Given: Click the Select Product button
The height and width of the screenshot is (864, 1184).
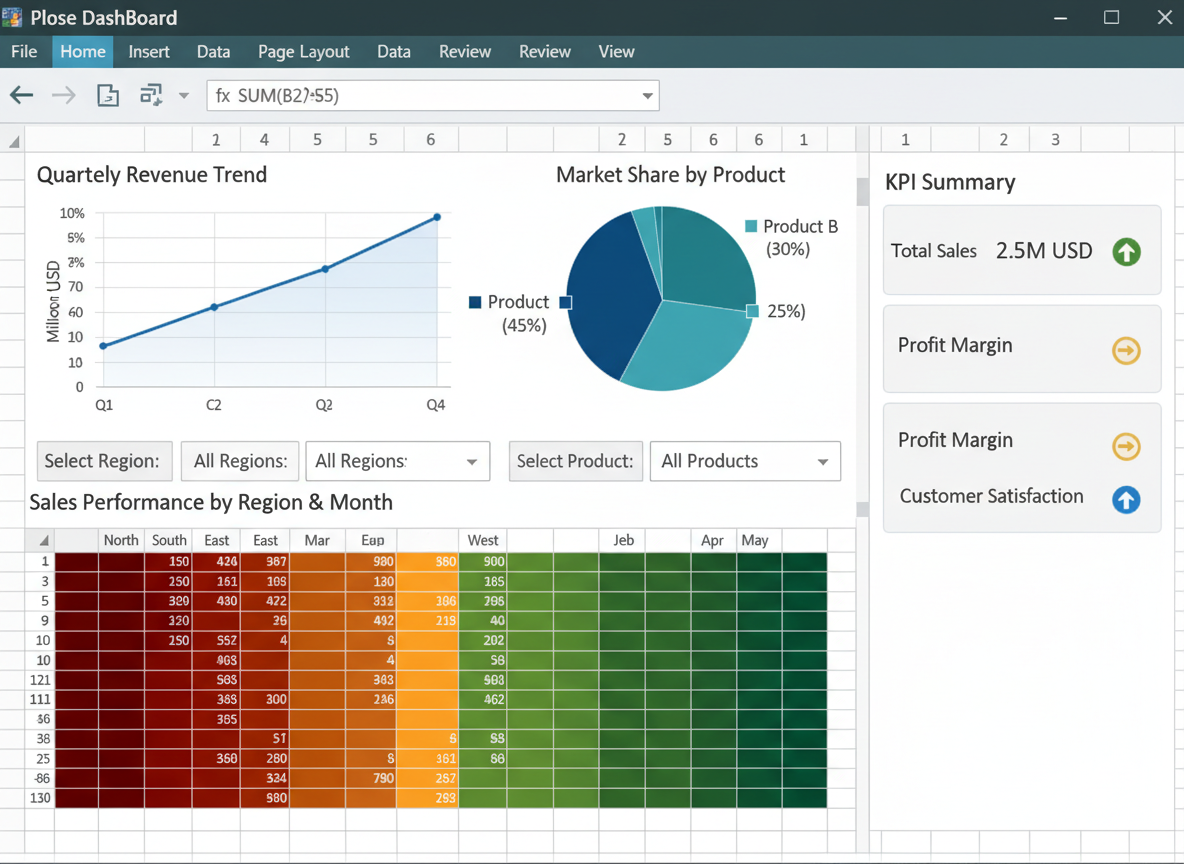Looking at the screenshot, I should (575, 461).
